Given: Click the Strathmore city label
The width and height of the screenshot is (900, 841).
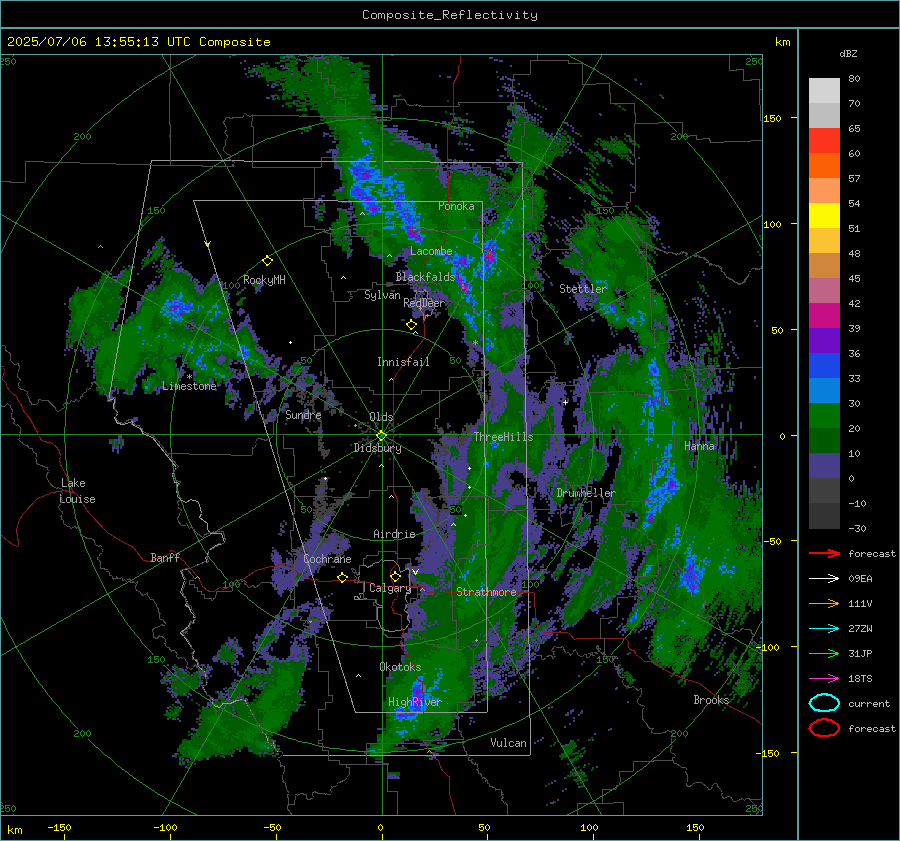Looking at the screenshot, I should pyautogui.click(x=486, y=592).
